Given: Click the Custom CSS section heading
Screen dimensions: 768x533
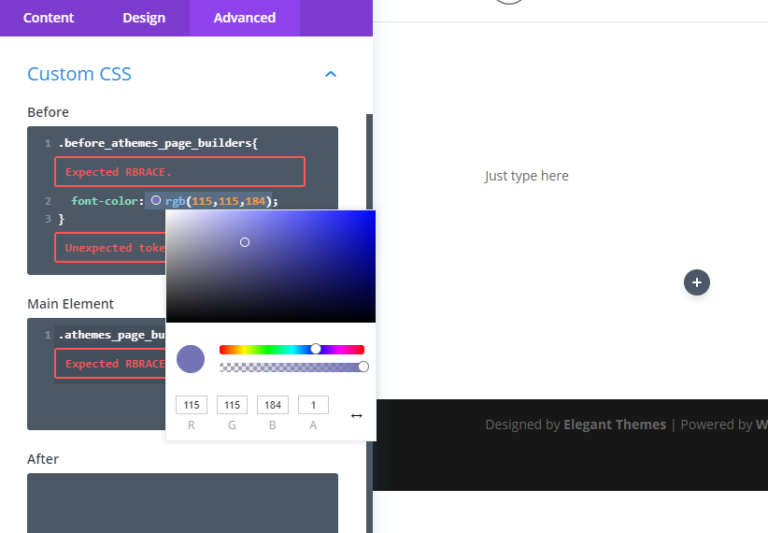Looking at the screenshot, I should point(79,74).
